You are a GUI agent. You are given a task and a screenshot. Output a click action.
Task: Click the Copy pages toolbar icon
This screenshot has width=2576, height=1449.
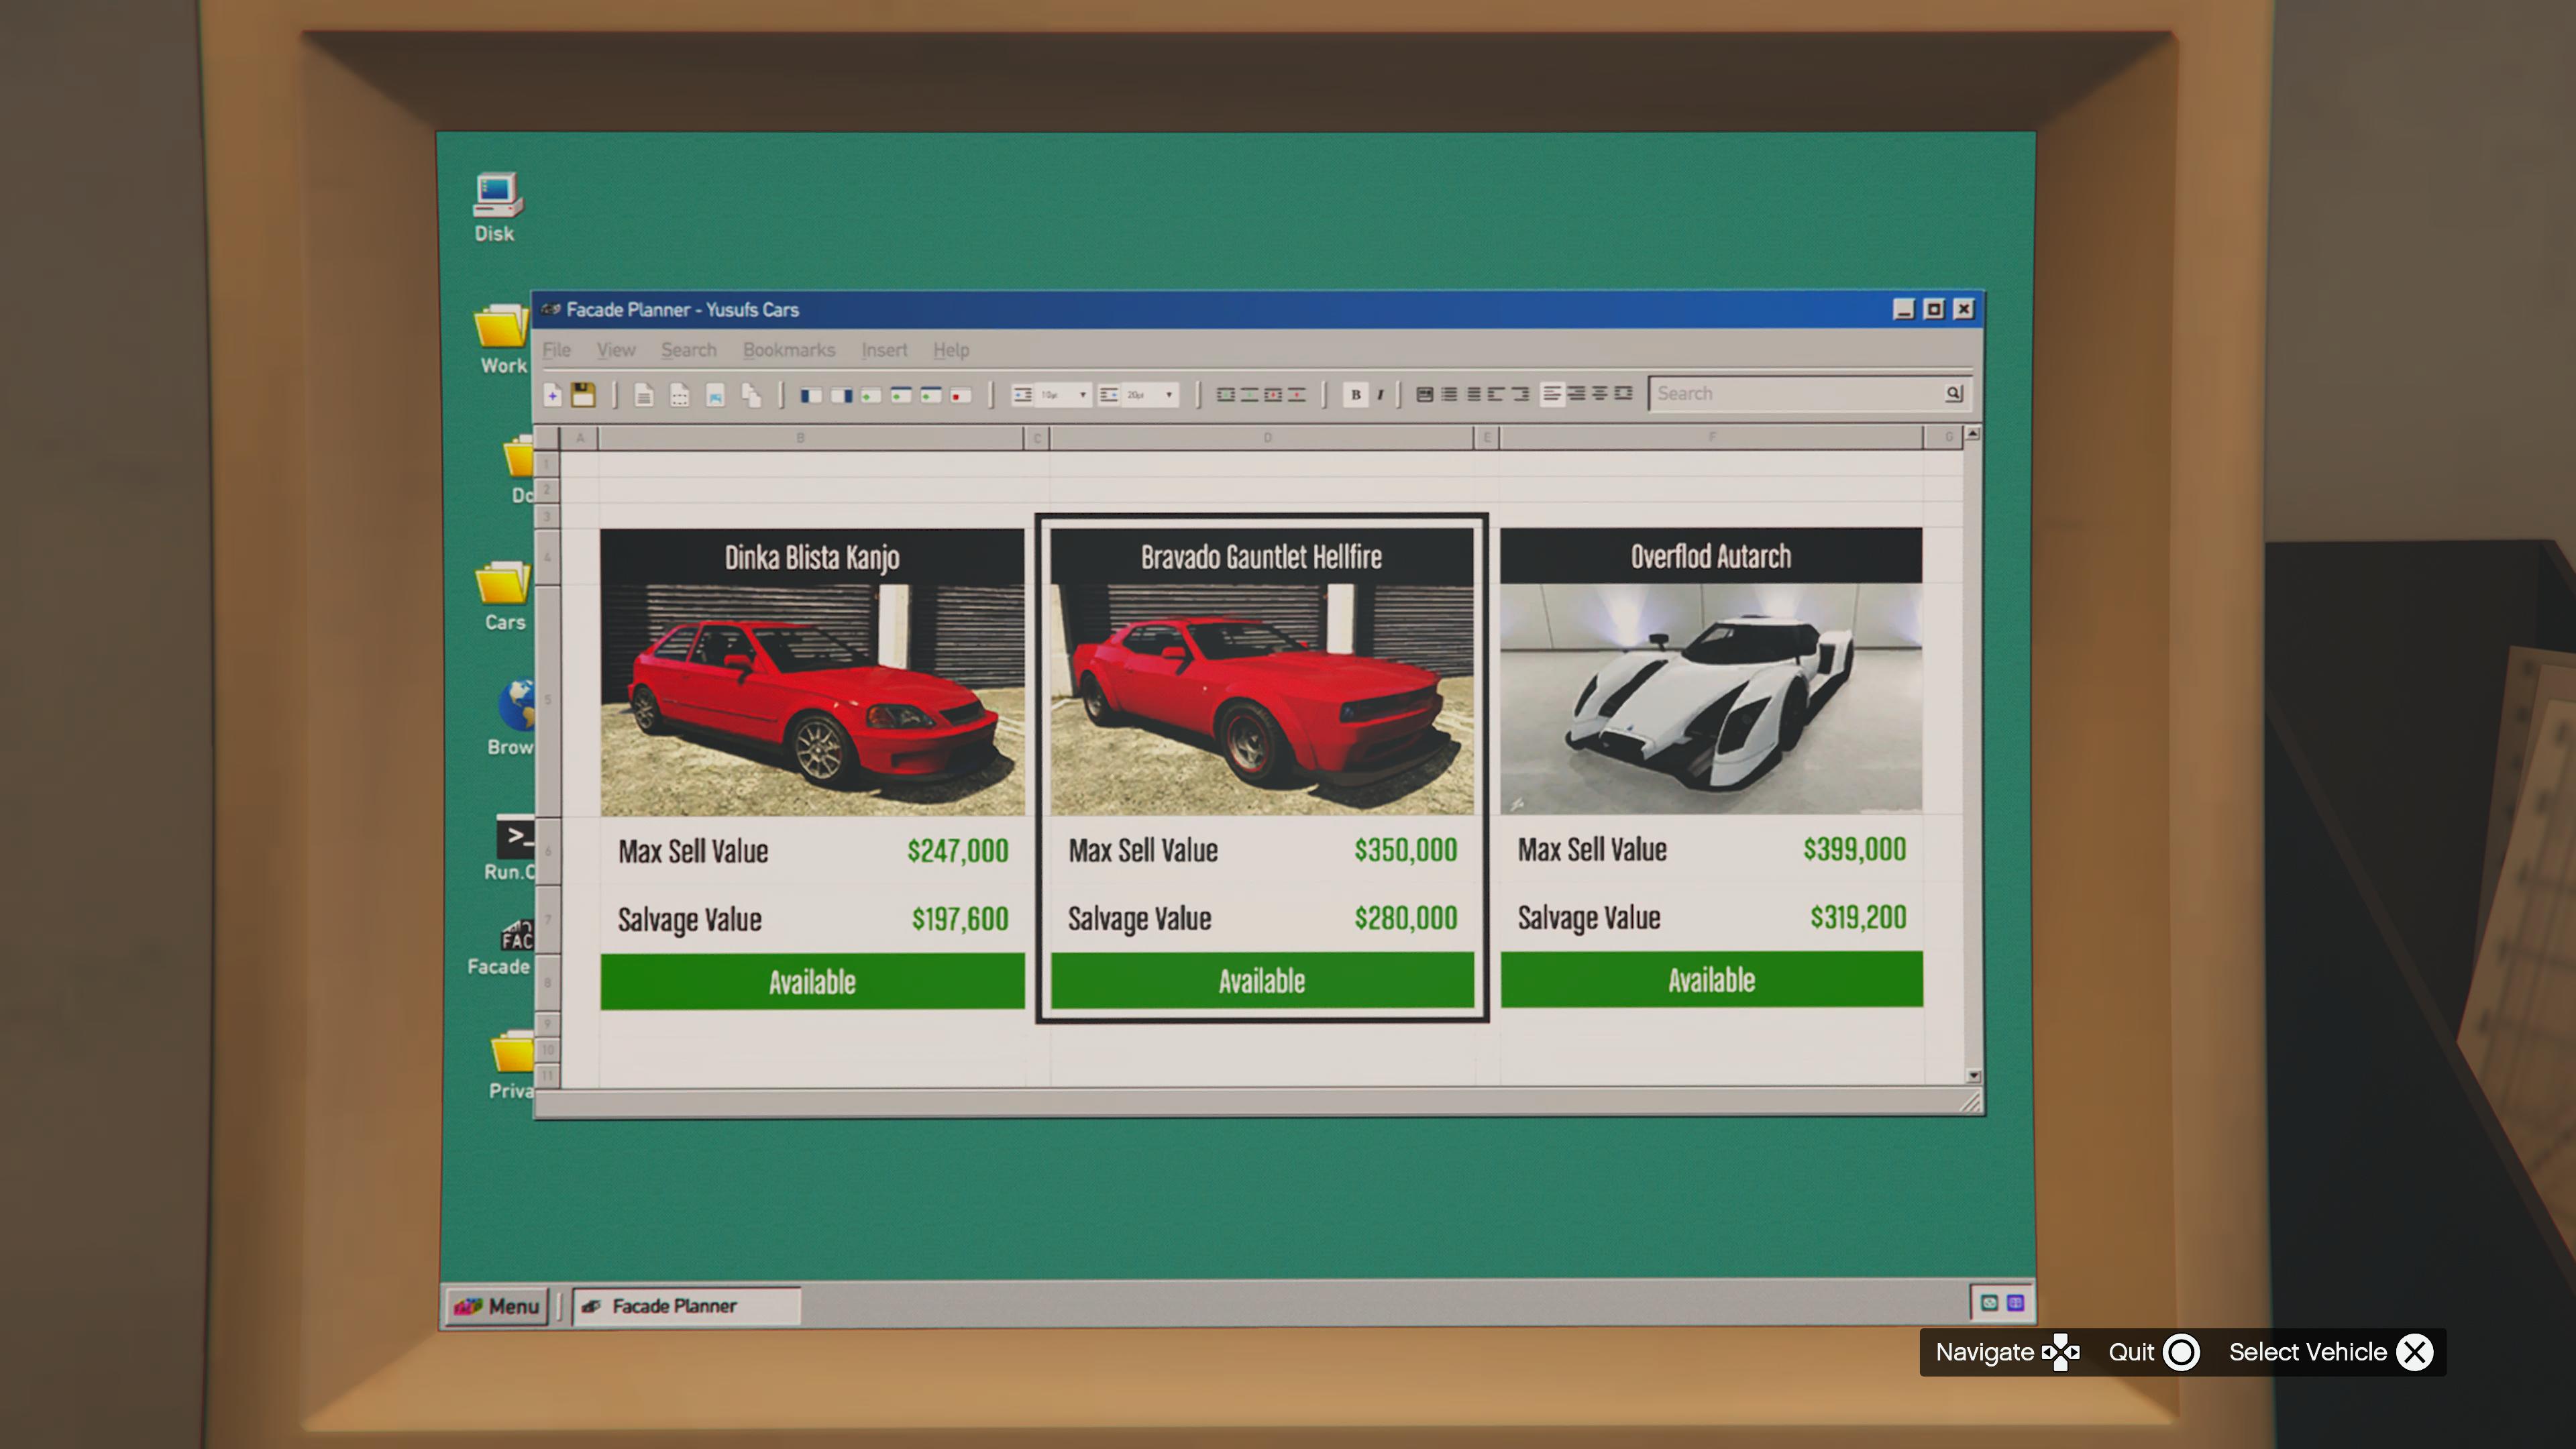(x=751, y=396)
